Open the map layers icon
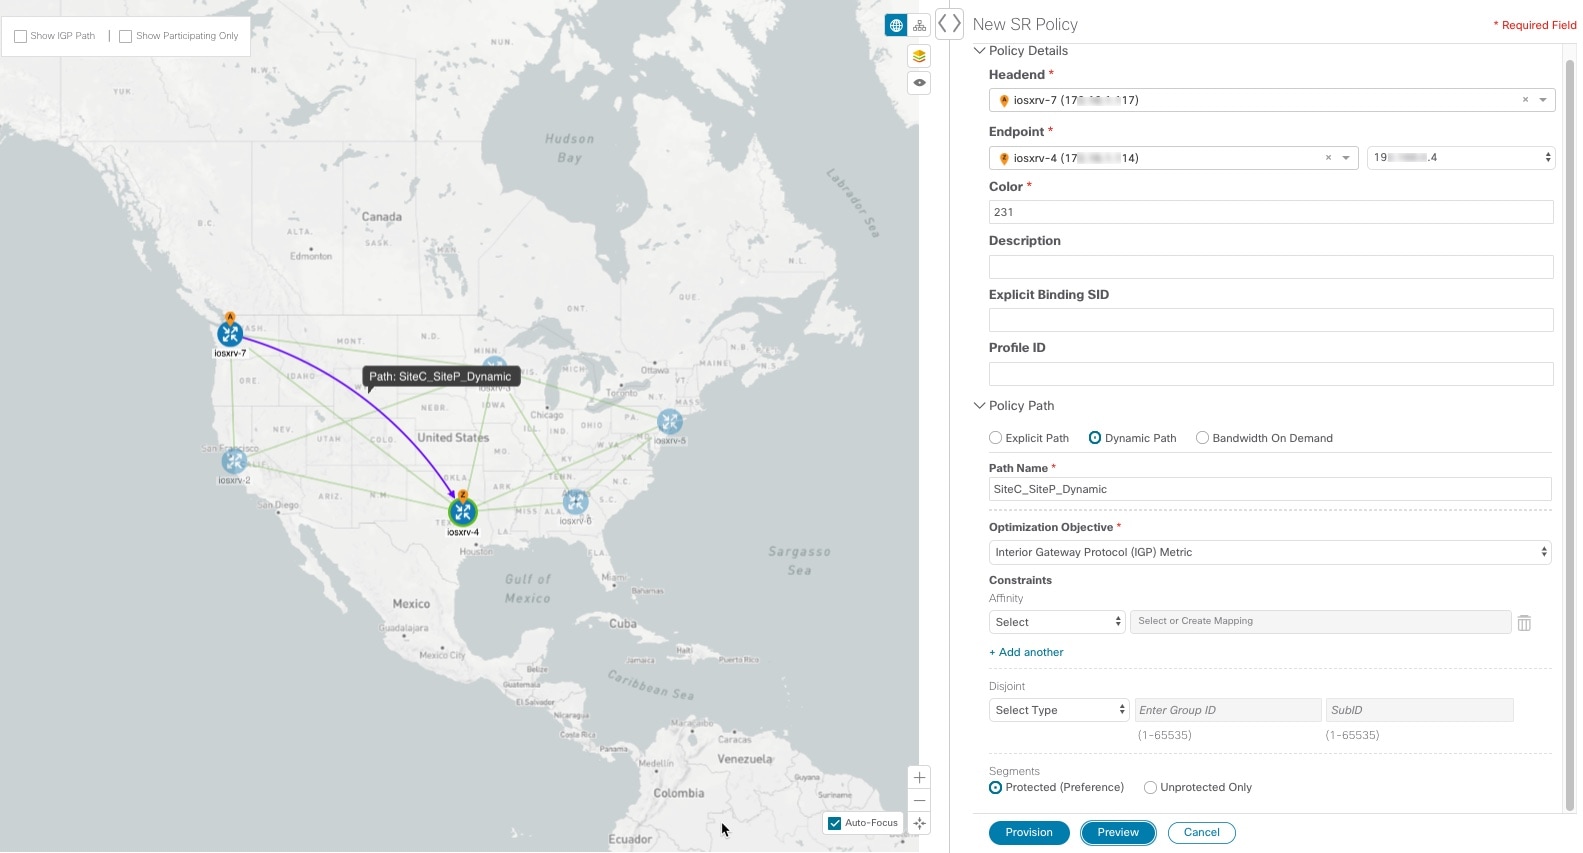1583x853 pixels. (919, 56)
